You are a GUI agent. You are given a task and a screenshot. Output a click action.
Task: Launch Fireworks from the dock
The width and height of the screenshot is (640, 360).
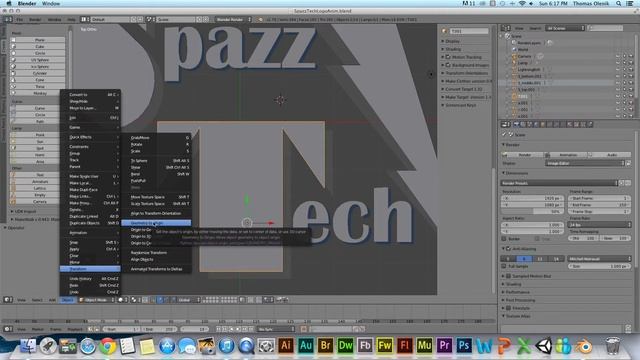tap(384, 345)
